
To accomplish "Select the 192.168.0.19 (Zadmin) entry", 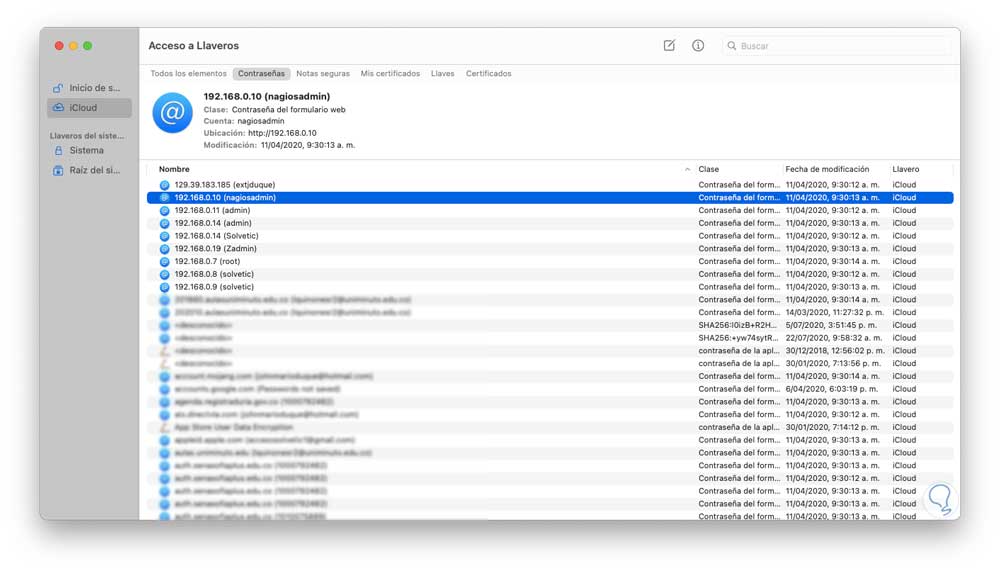I will [550, 249].
